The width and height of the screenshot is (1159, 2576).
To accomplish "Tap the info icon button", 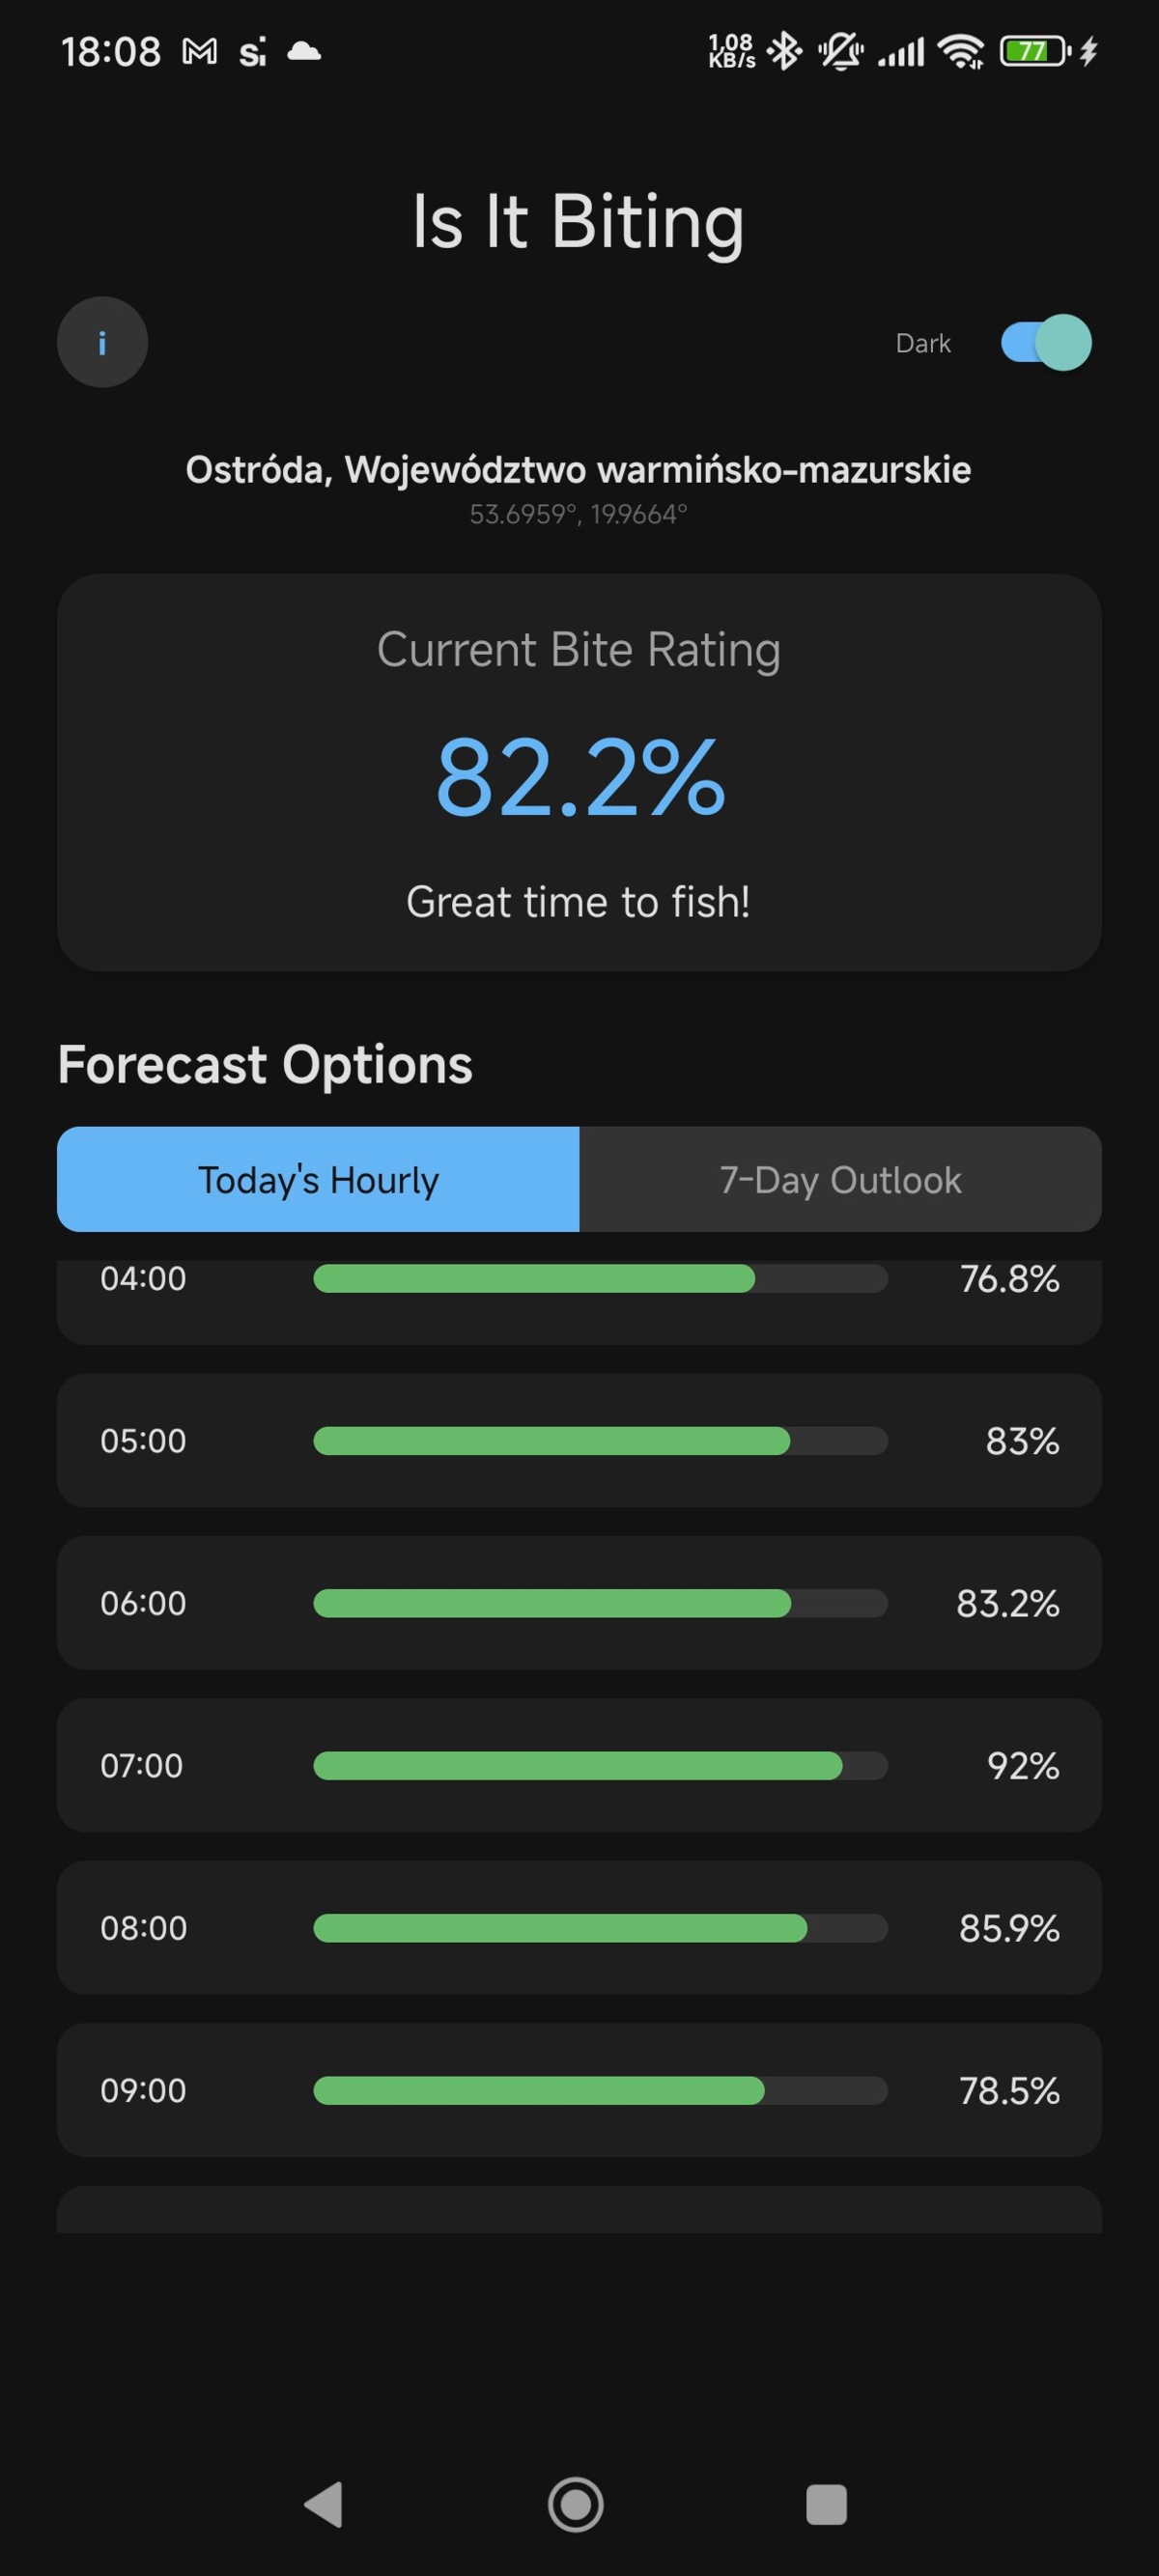I will click(x=102, y=343).
